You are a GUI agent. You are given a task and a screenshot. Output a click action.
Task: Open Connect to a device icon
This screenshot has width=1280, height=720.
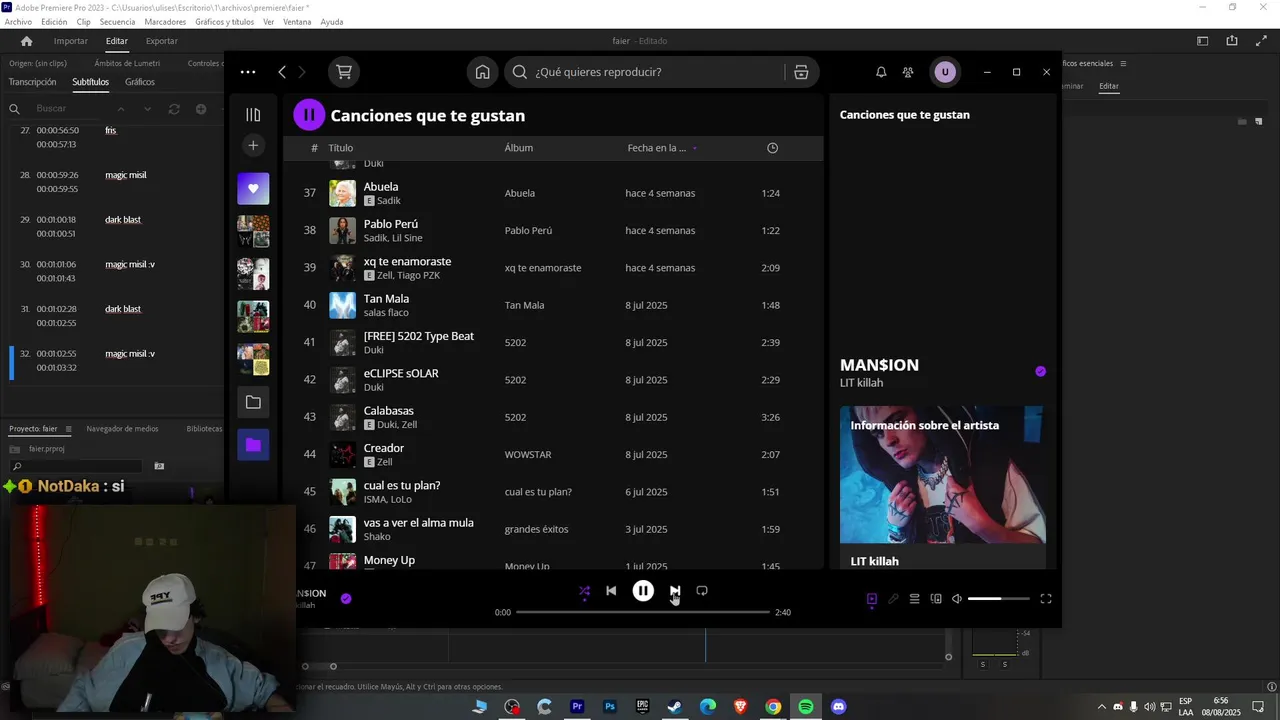click(x=936, y=599)
